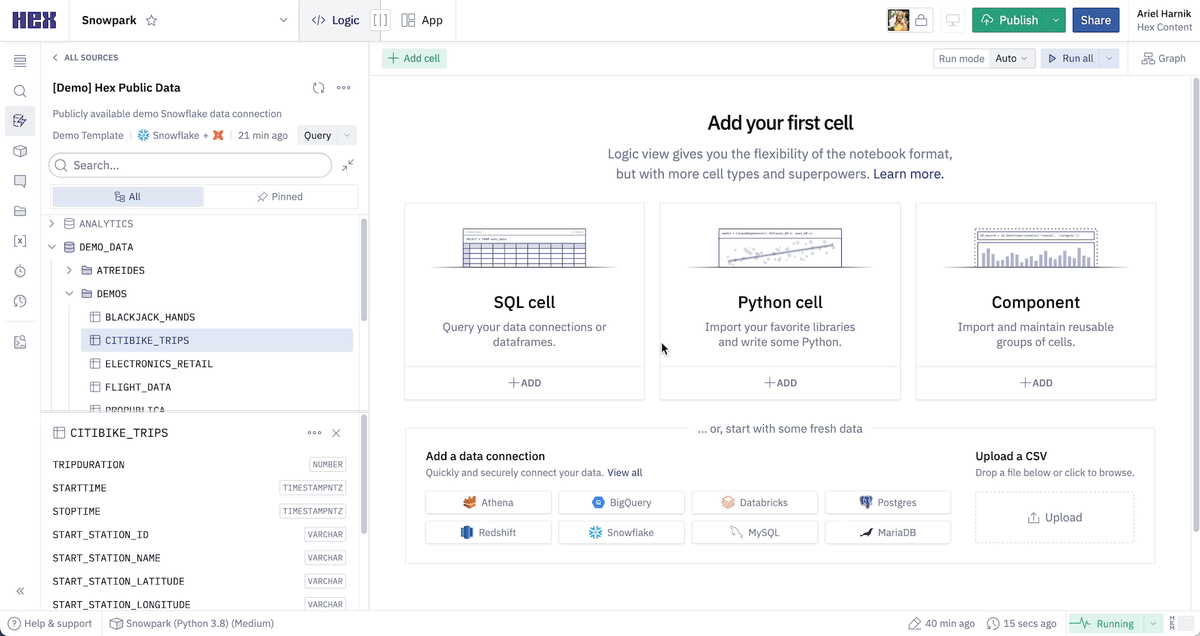Choose the Databricks data connection
The width and height of the screenshot is (1200, 636).
(754, 503)
